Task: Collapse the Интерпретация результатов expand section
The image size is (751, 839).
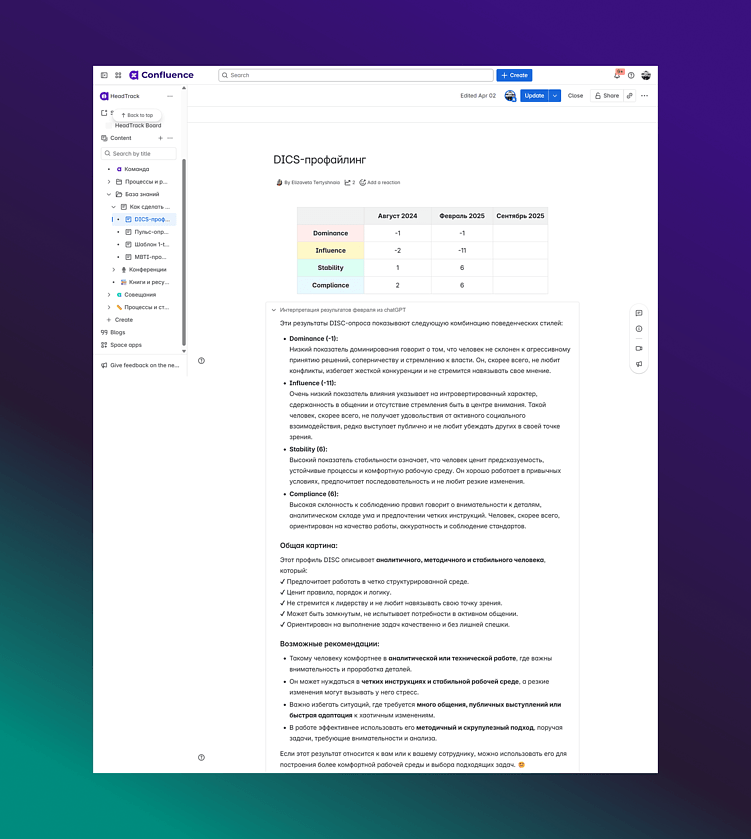Action: (274, 310)
